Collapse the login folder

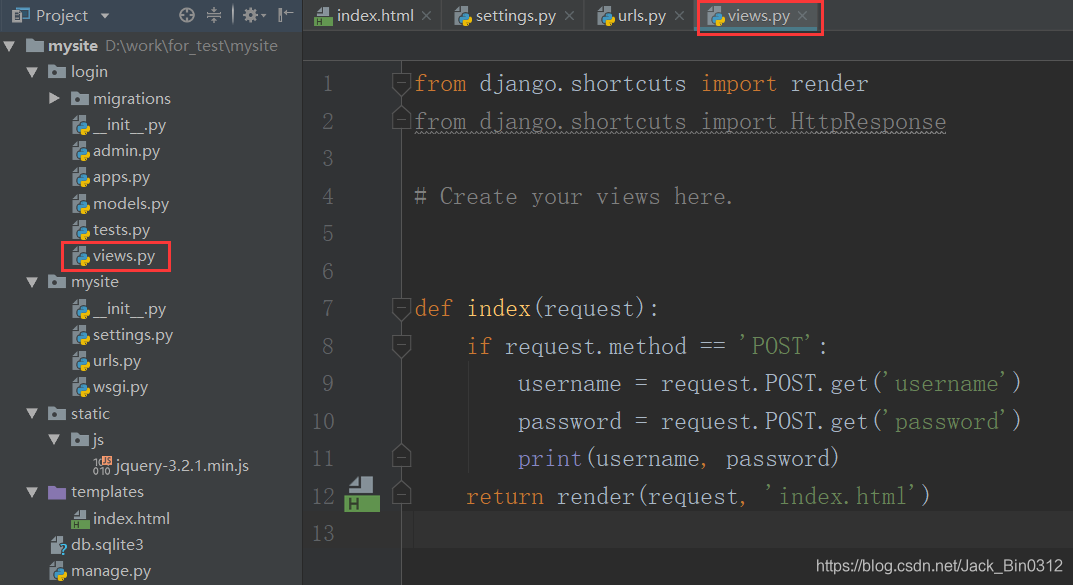tap(32, 72)
